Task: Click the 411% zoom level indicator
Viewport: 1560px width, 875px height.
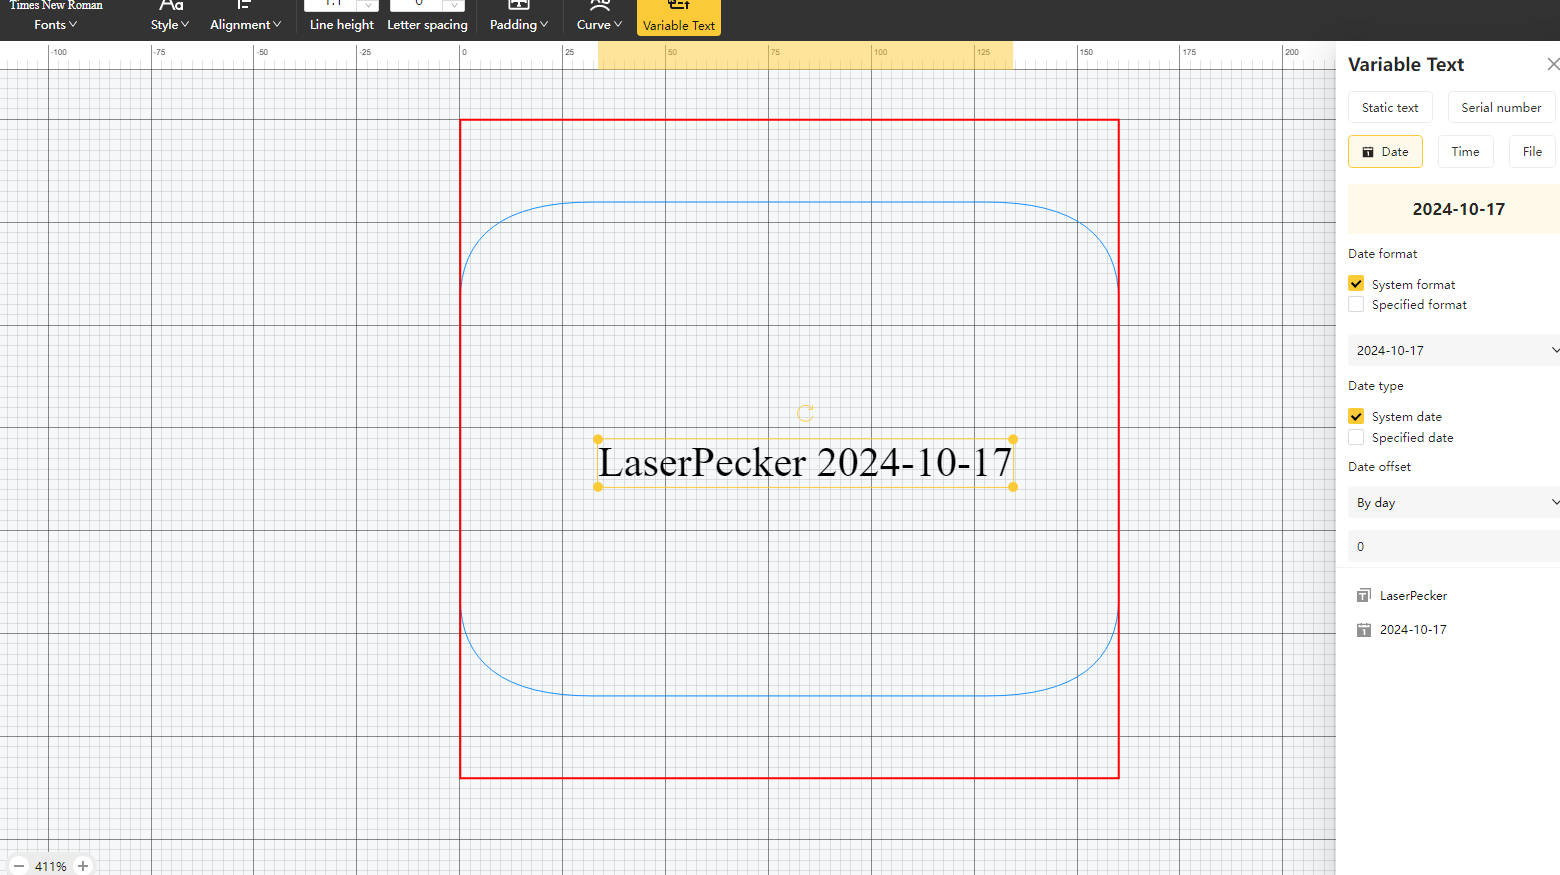Action: pos(50,866)
